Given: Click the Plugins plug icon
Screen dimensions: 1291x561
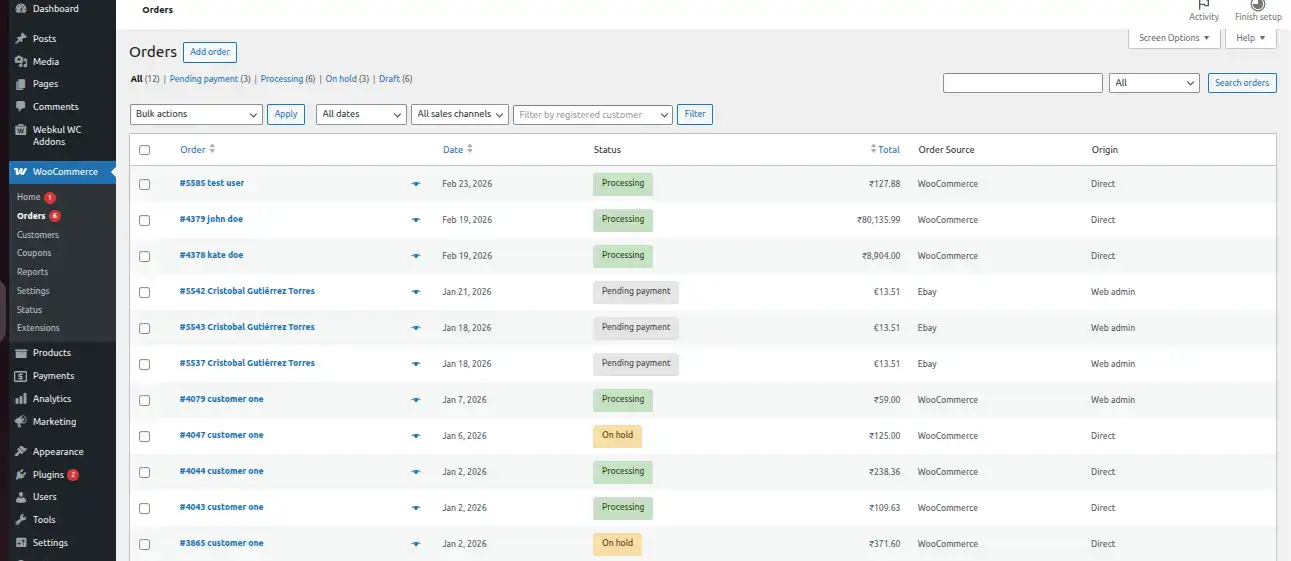Looking at the screenshot, I should [21, 475].
